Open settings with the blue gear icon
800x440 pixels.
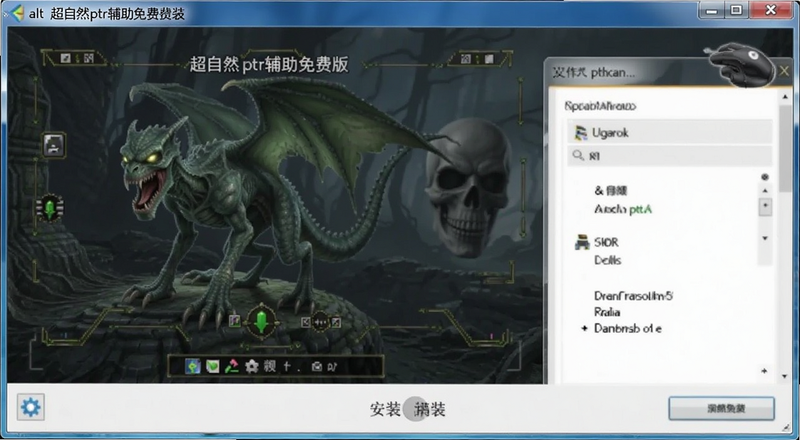click(31, 407)
